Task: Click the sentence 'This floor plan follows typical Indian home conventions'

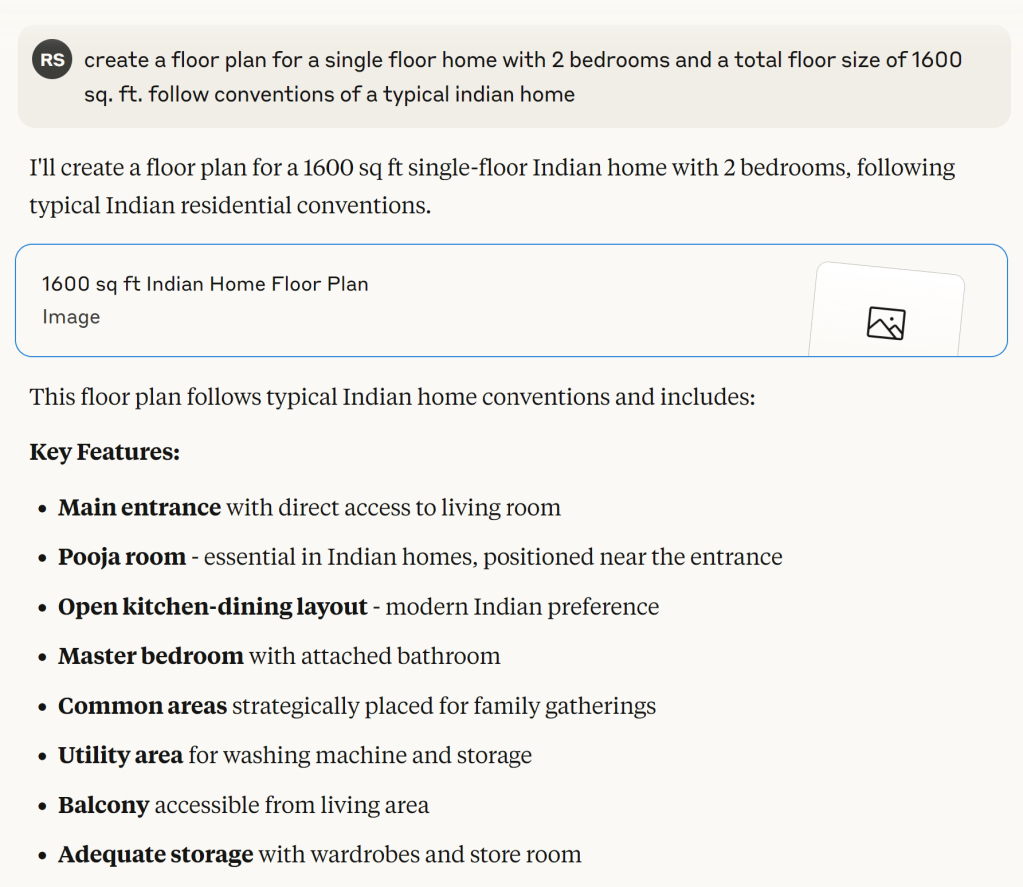Action: [x=392, y=397]
